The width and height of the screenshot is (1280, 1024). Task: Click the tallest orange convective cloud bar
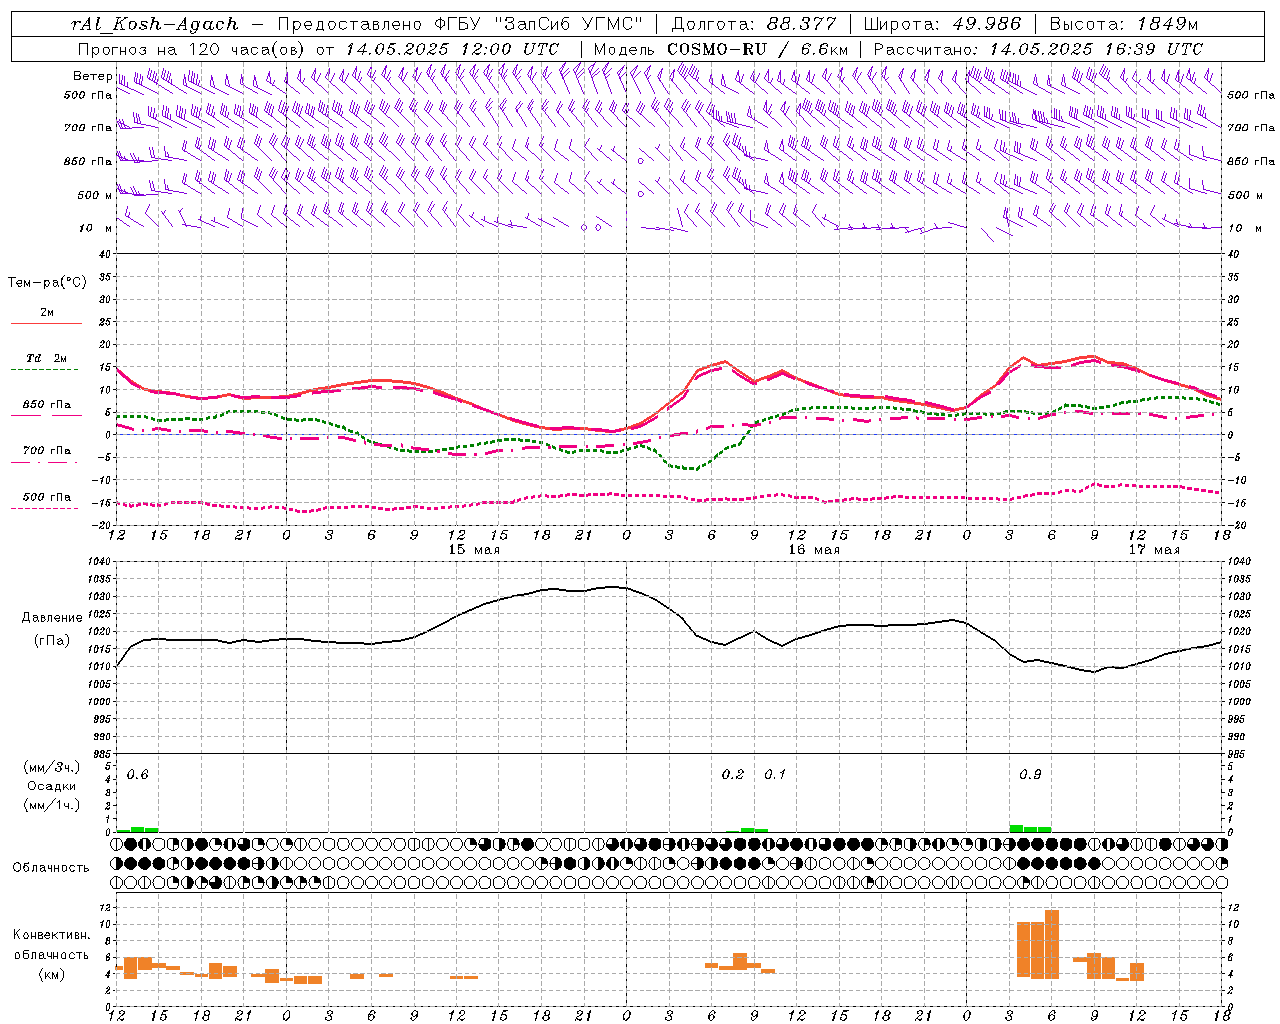1052,944
